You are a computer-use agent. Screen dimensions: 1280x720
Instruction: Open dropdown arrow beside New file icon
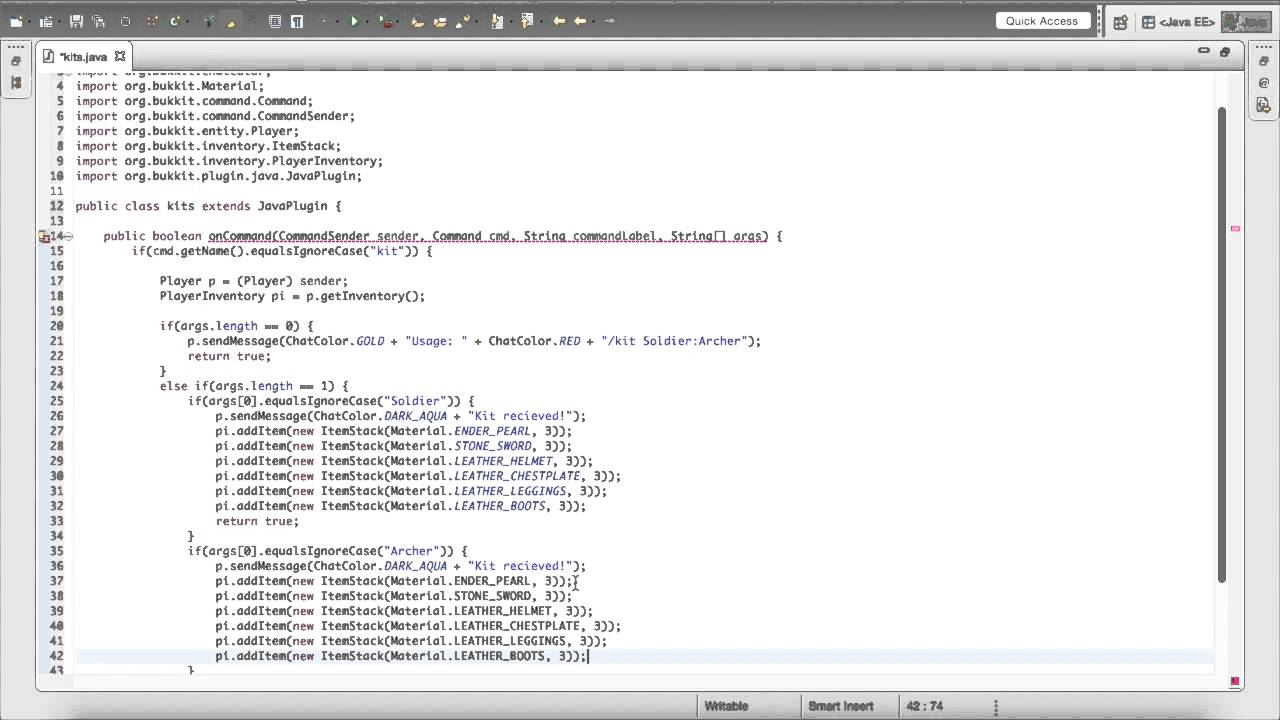(x=30, y=22)
